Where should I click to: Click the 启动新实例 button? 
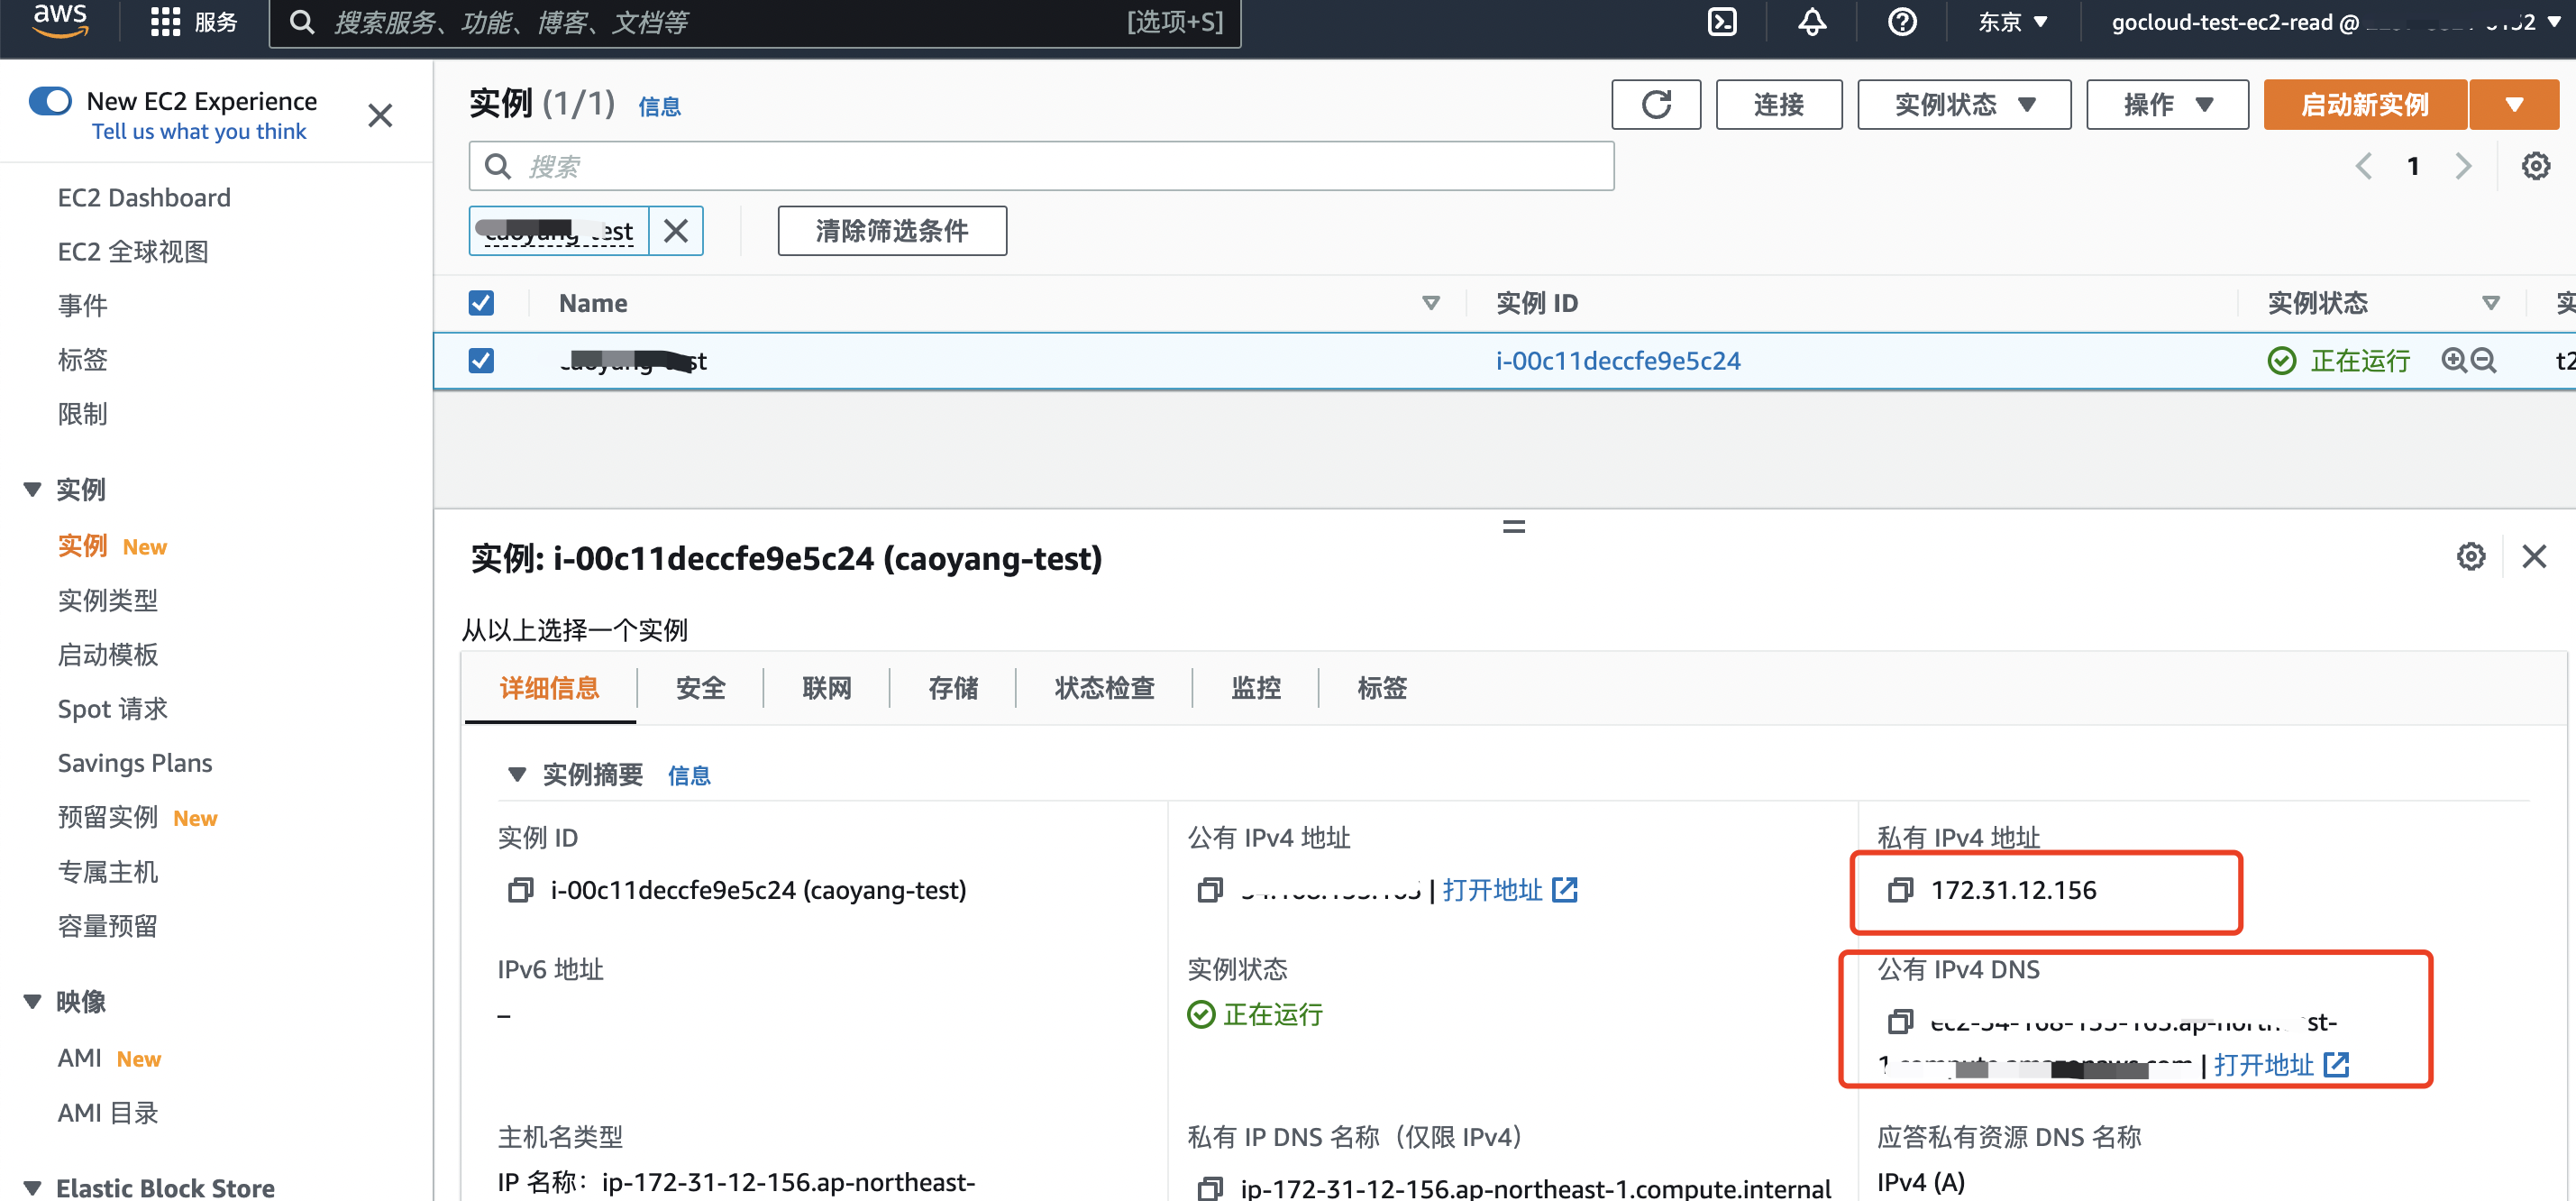point(2365,105)
